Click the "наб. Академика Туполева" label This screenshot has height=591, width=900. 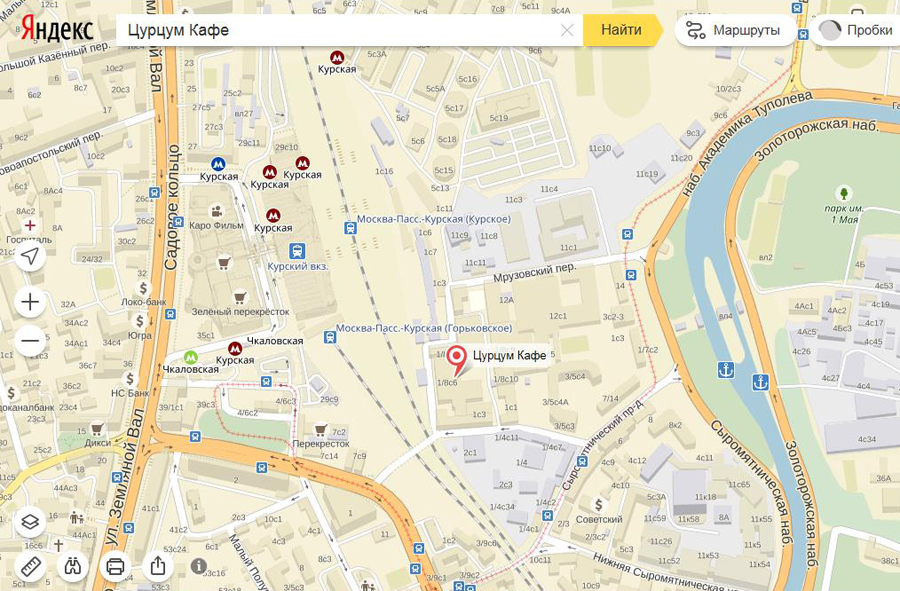[x=747, y=144]
